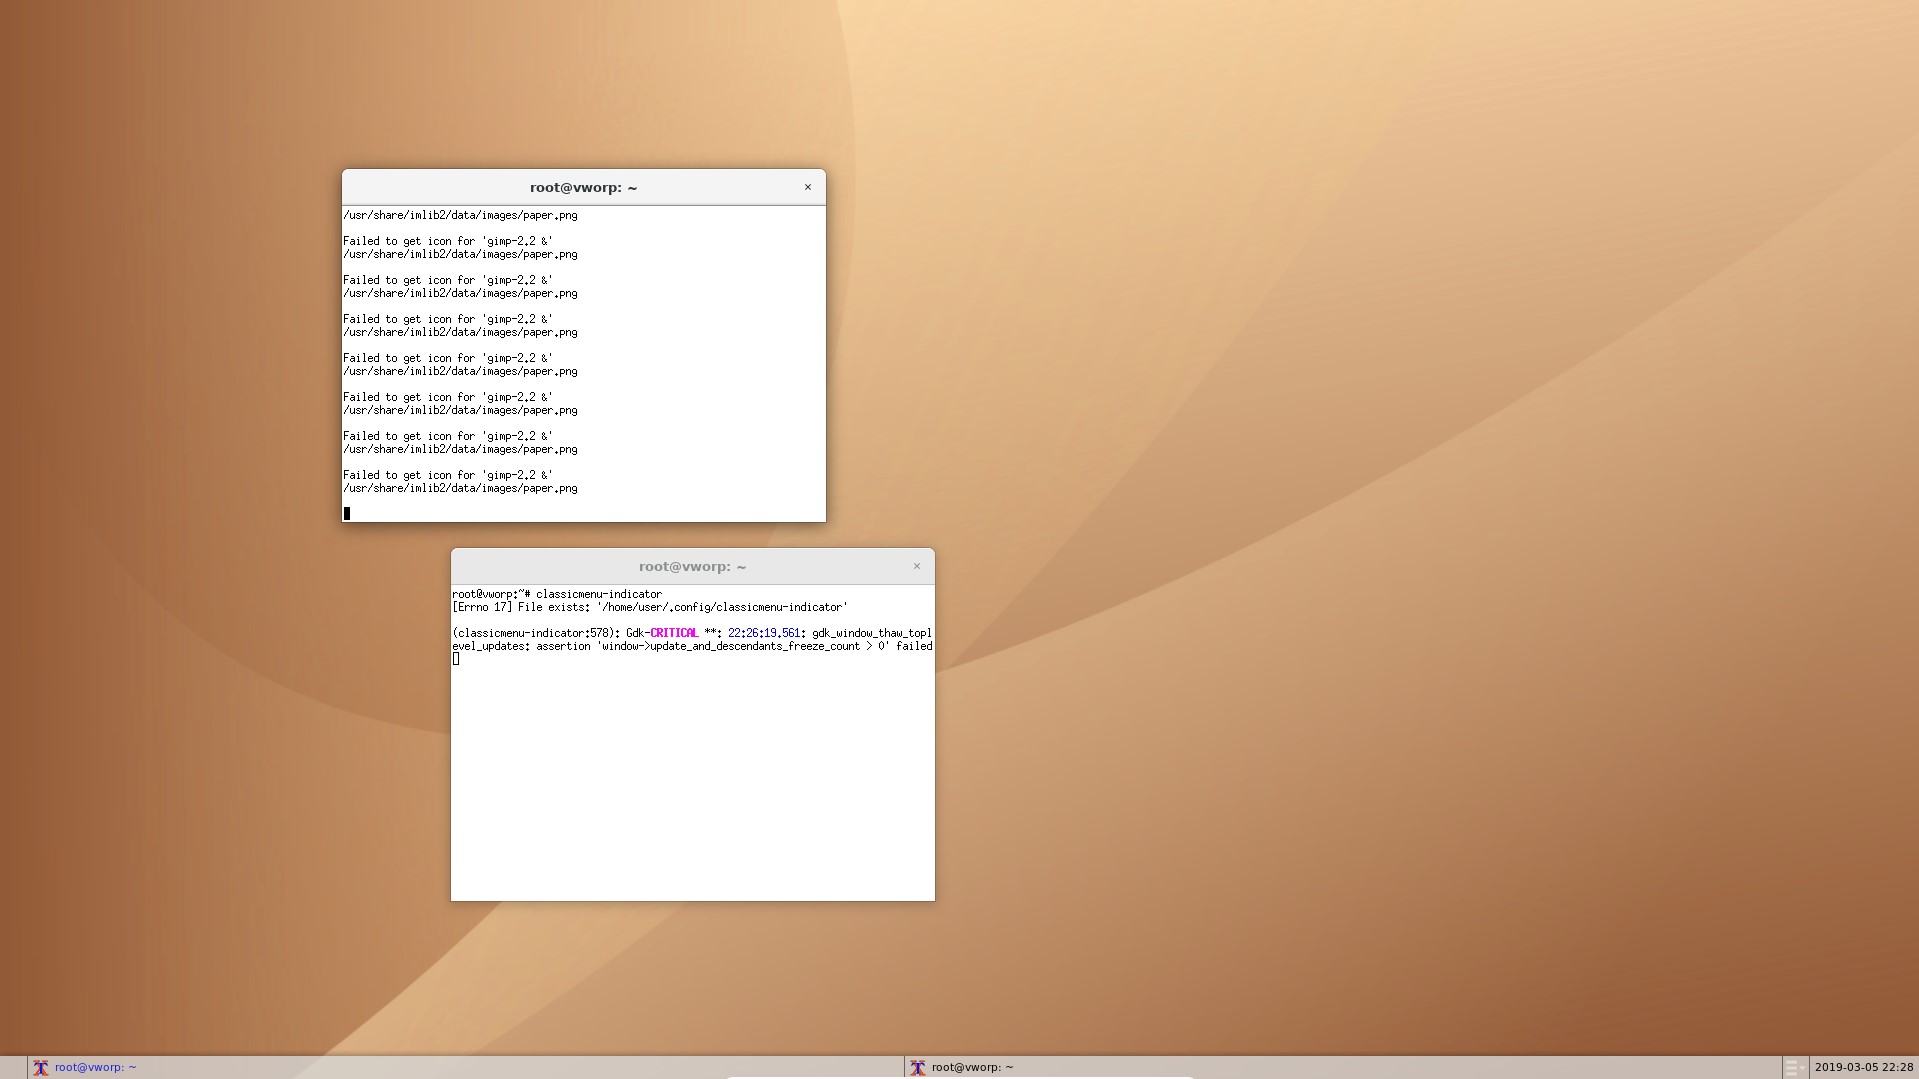Click the 'update_and_descendants_freeze_count' assertion text

click(x=755, y=646)
